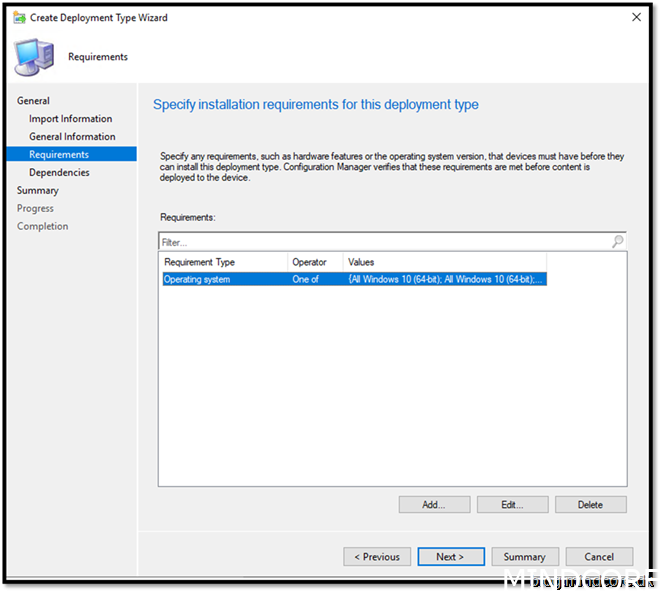
Task: Go back with the Previous button
Action: [x=377, y=557]
